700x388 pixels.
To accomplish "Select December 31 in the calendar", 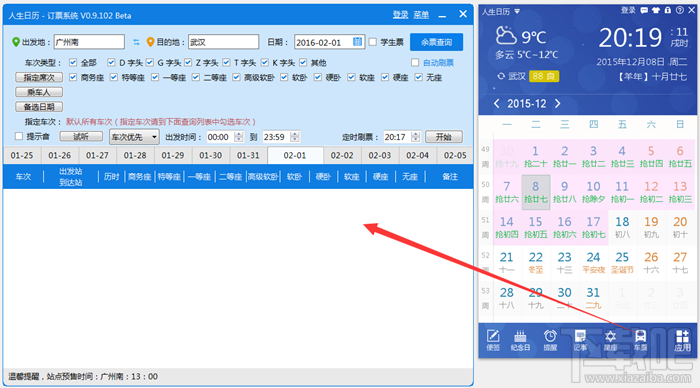I will tap(593, 298).
